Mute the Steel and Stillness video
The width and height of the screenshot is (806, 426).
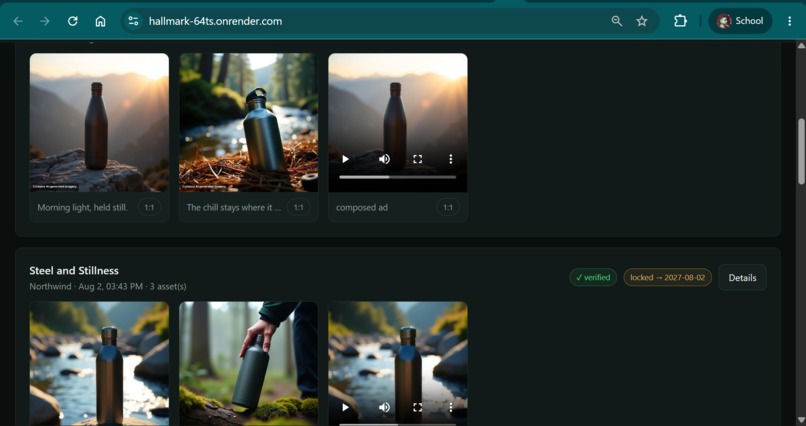[384, 408]
